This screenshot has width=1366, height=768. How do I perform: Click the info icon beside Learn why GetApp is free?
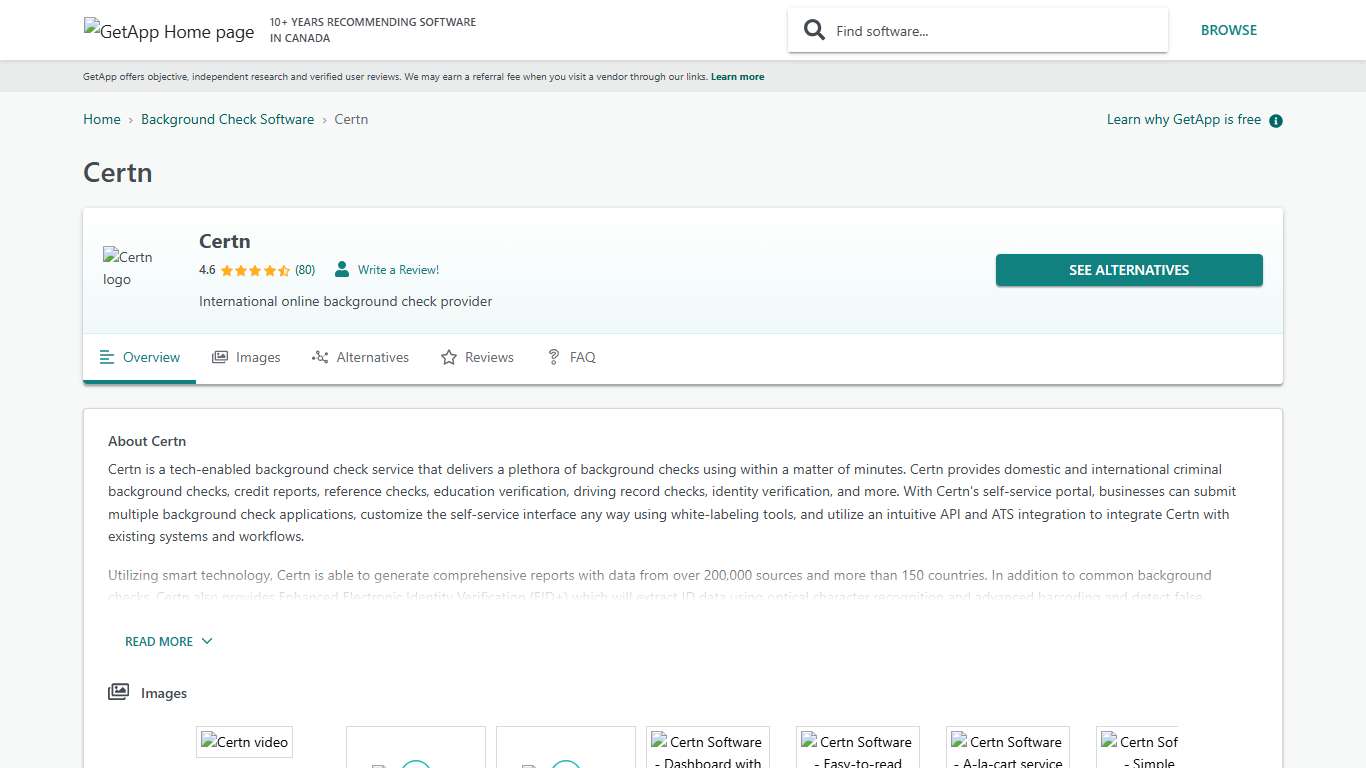click(1275, 121)
